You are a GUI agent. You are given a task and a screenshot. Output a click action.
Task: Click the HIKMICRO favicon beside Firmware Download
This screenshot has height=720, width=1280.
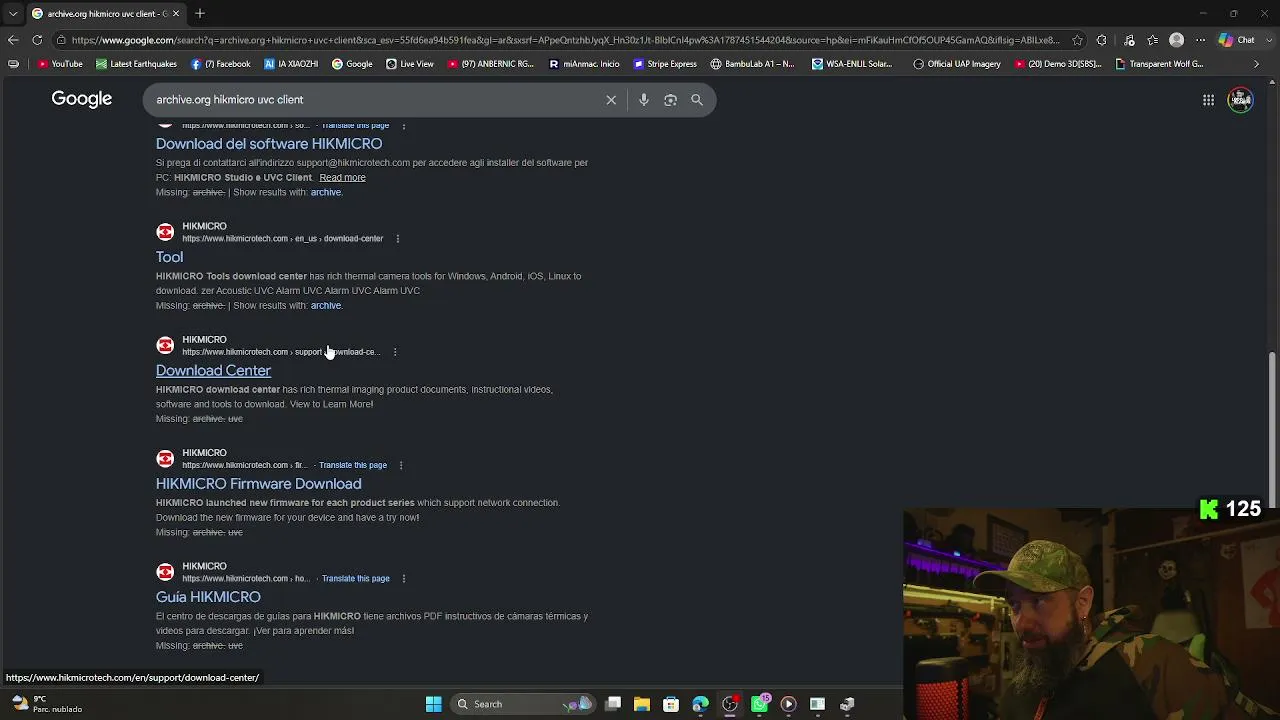pos(165,459)
